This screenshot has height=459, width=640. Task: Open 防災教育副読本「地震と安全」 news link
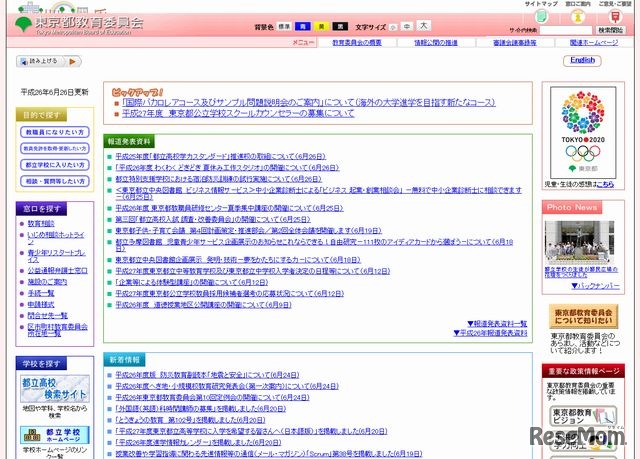point(207,375)
